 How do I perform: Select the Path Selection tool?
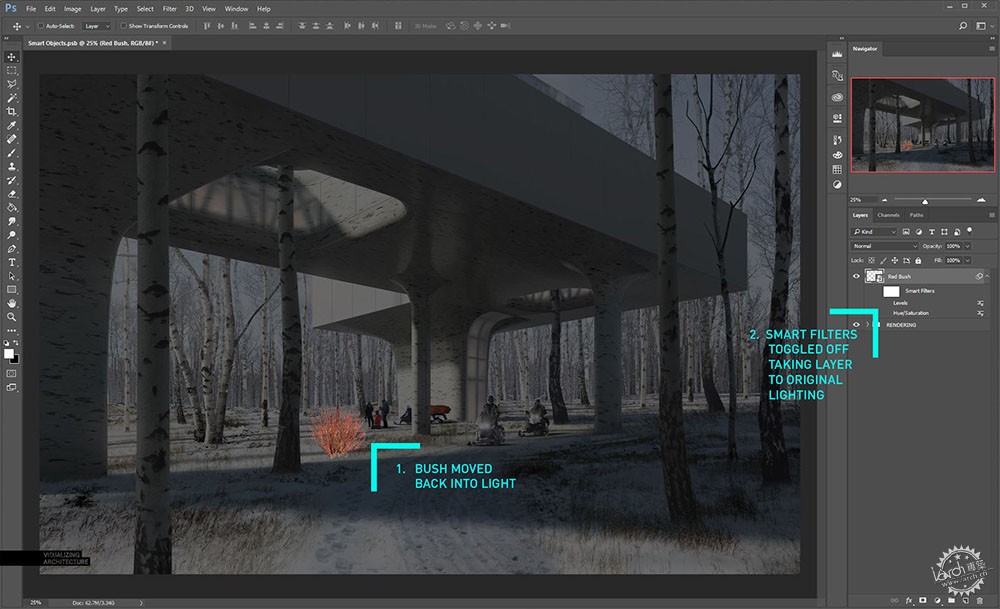pyautogui.click(x=11, y=276)
